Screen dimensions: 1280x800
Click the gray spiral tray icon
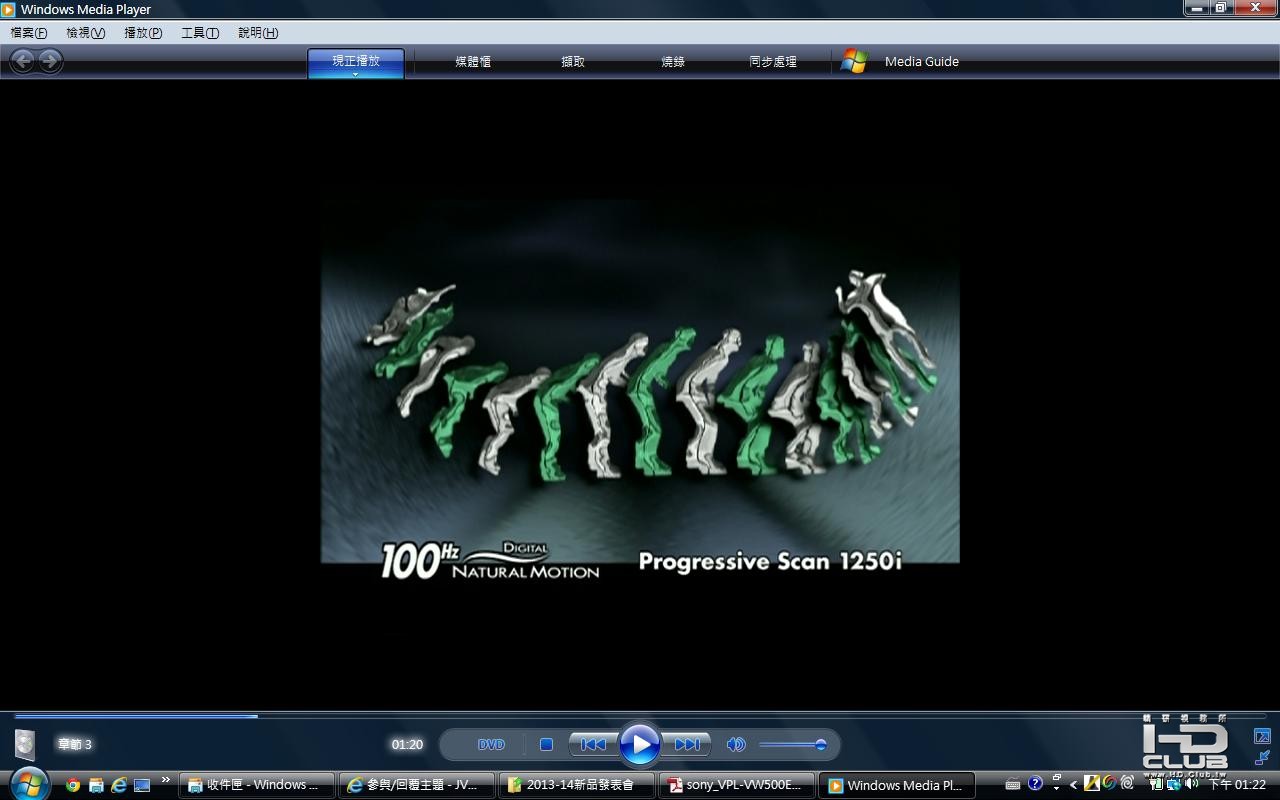pyautogui.click(x=1127, y=784)
